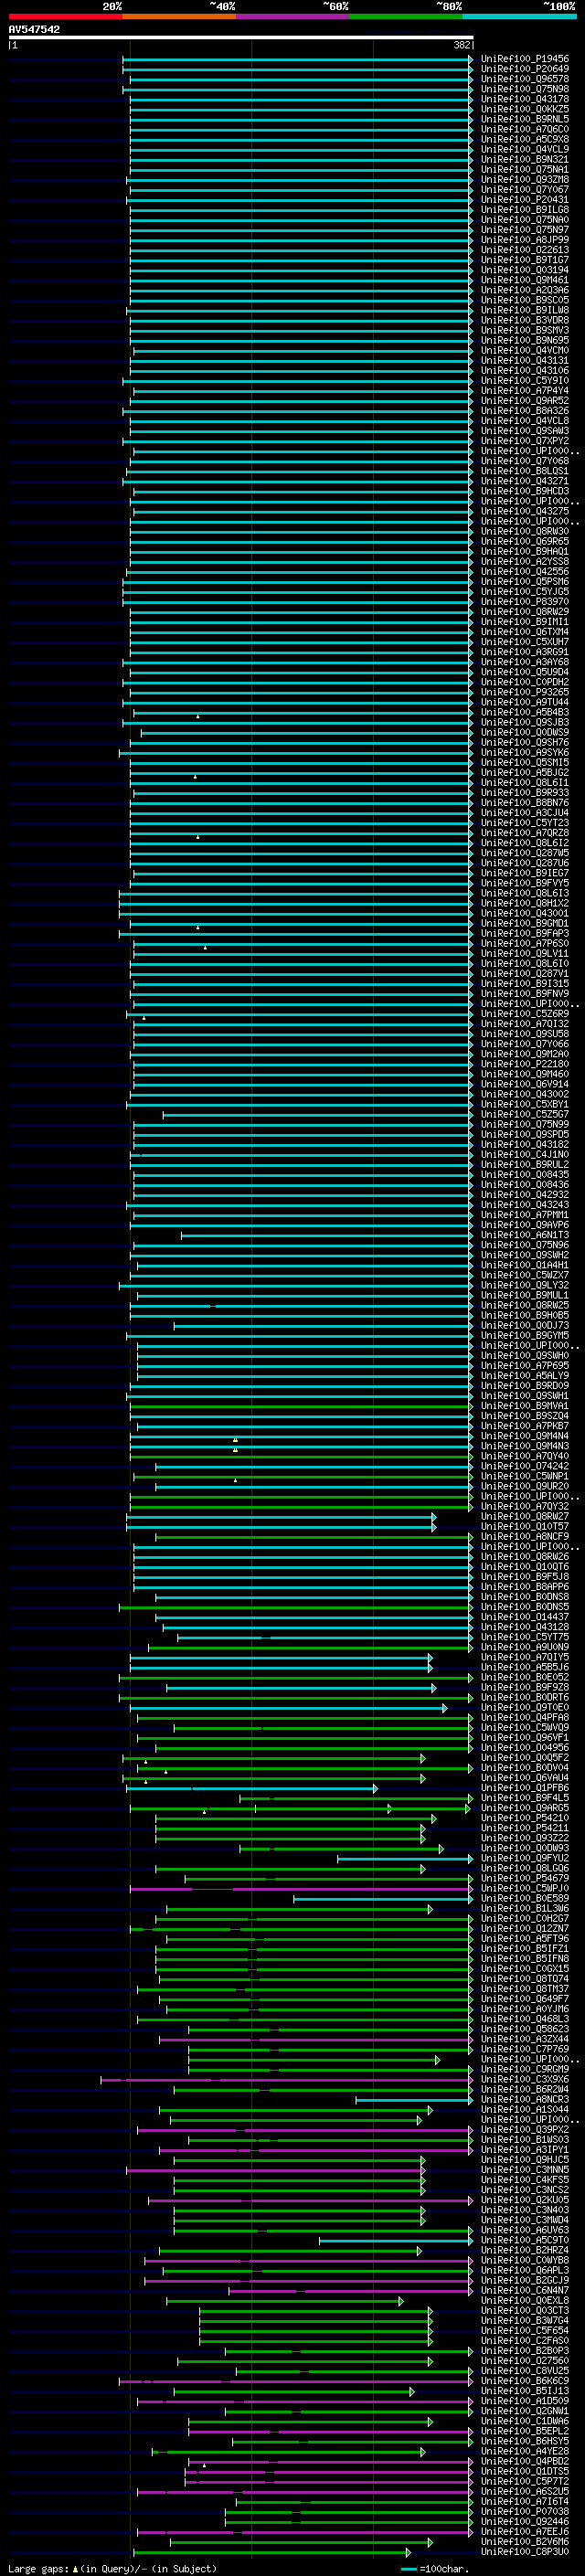The height and width of the screenshot is (2576, 585).
Task: Click UniRef100_C5Y9I0 label
Action: [524, 381]
